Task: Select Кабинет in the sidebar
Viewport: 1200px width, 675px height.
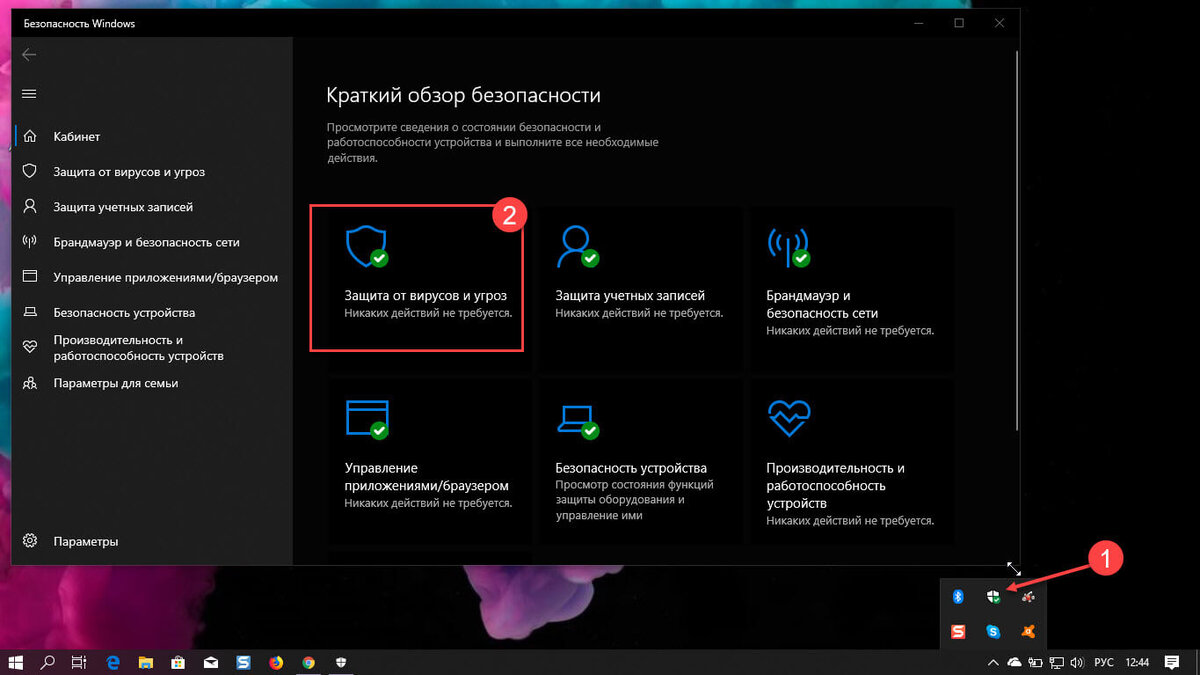Action: (153, 136)
